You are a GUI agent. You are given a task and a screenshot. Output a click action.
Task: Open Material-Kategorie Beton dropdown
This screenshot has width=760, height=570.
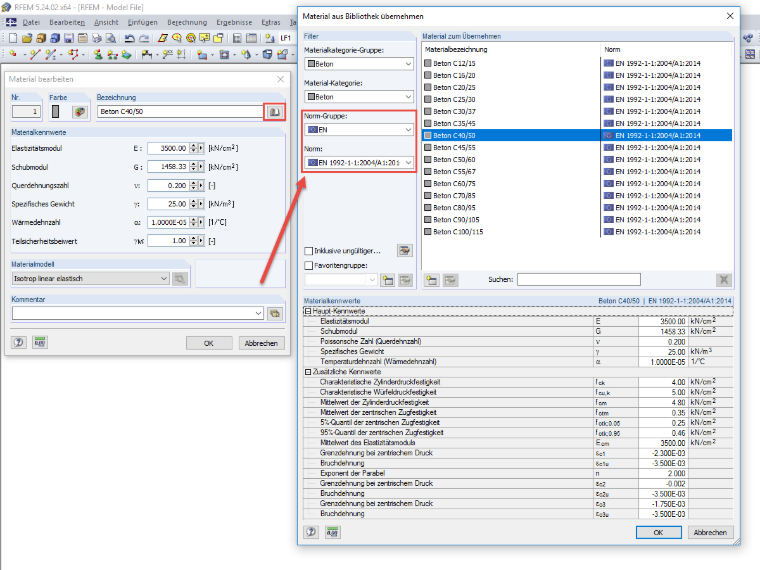359,97
